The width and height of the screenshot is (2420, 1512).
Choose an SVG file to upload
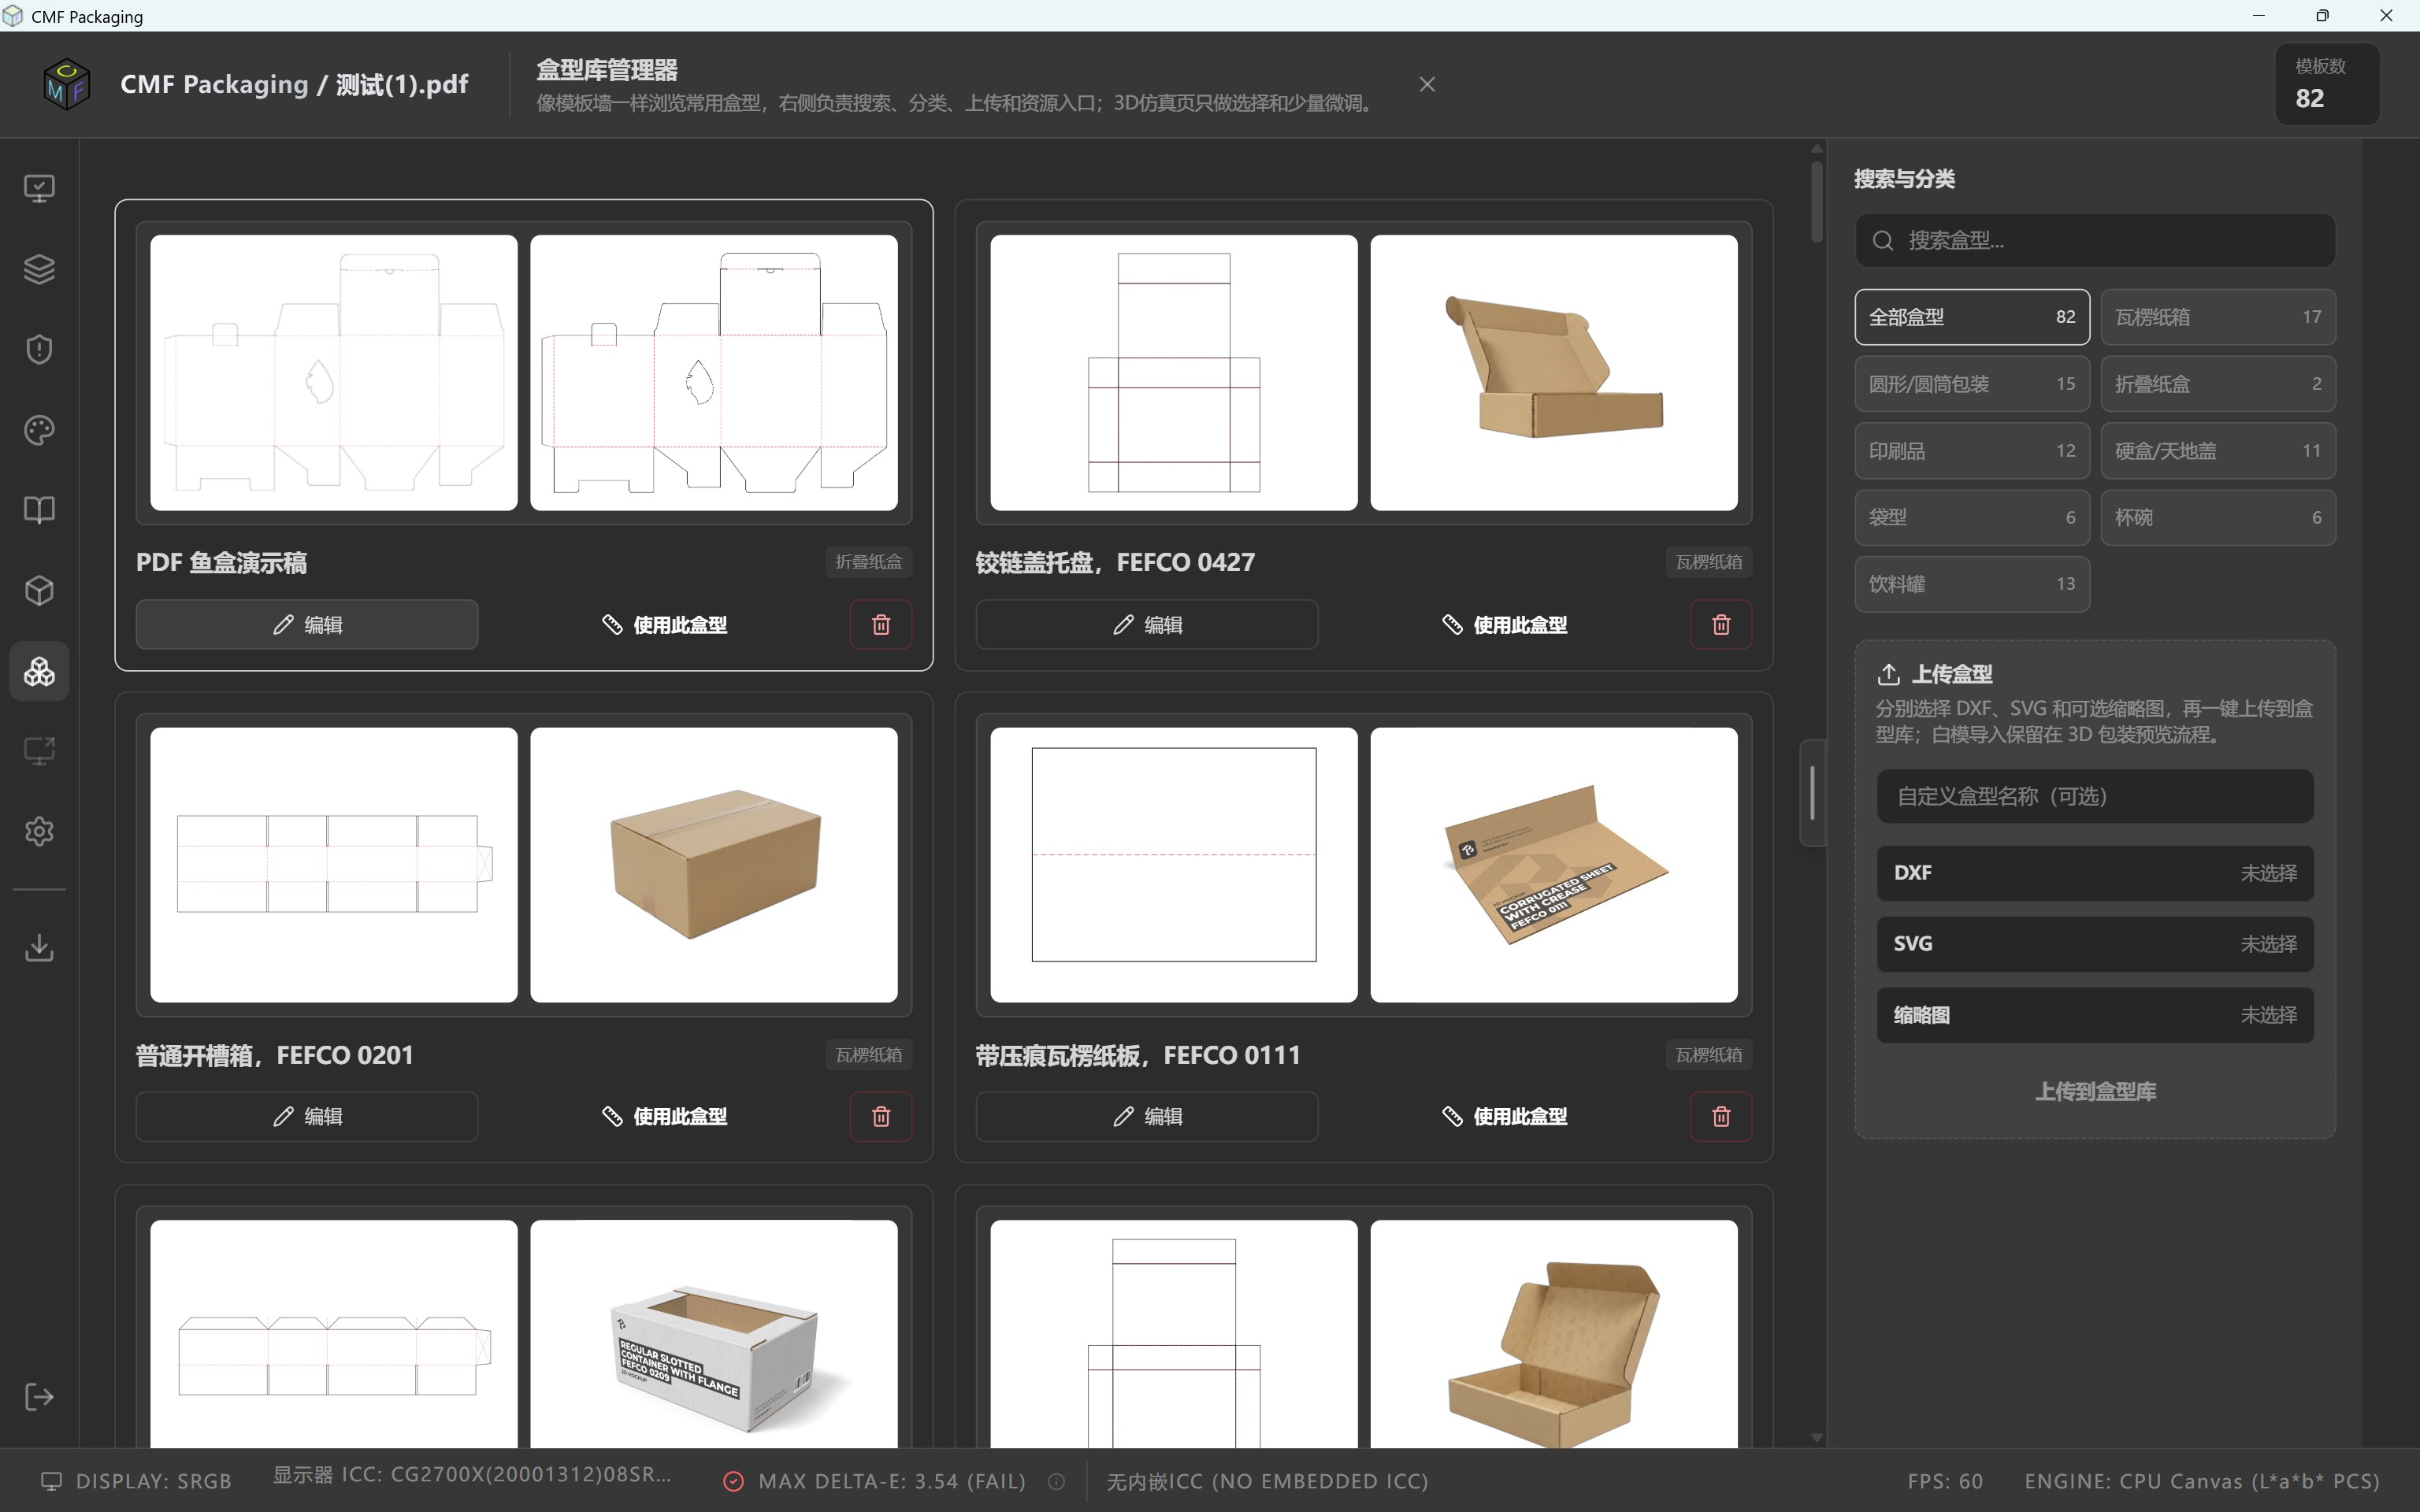[2095, 944]
